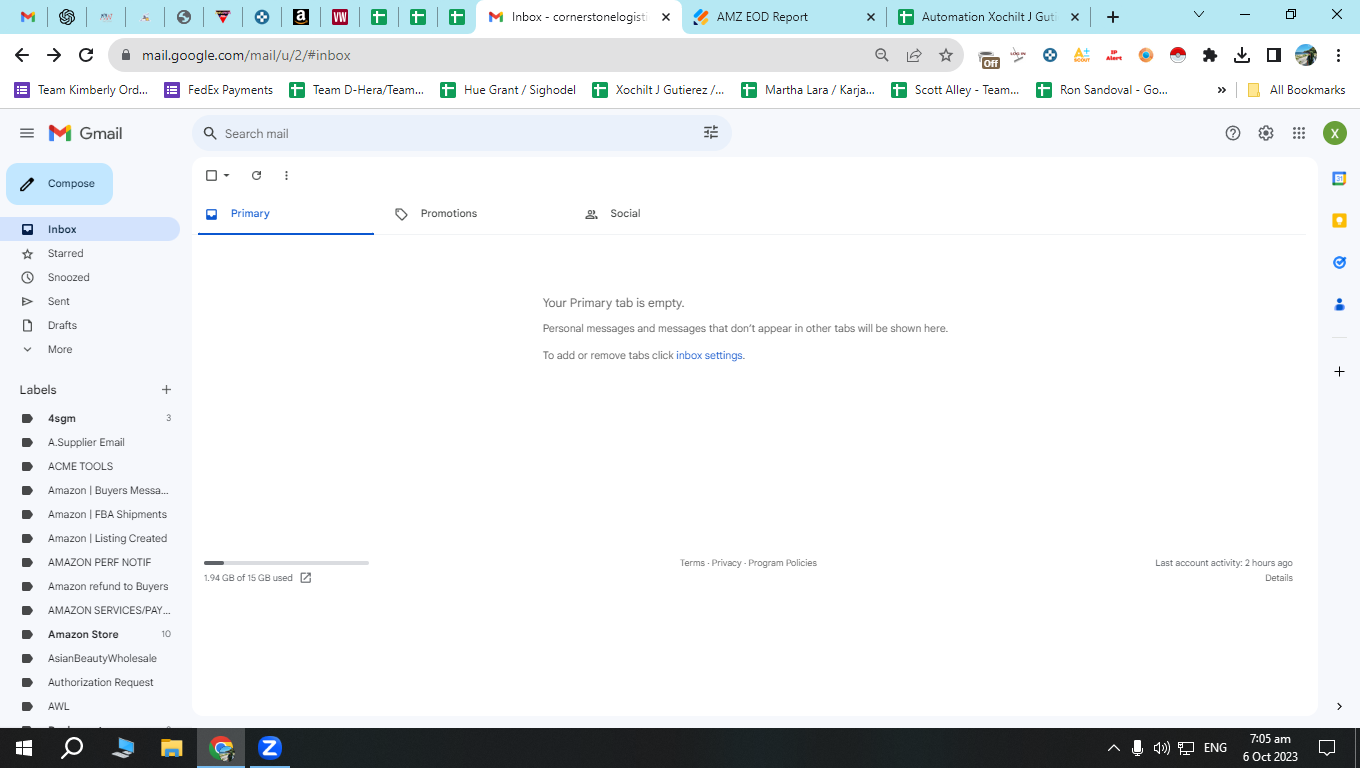
Task: Refresh the inbox
Action: click(256, 175)
